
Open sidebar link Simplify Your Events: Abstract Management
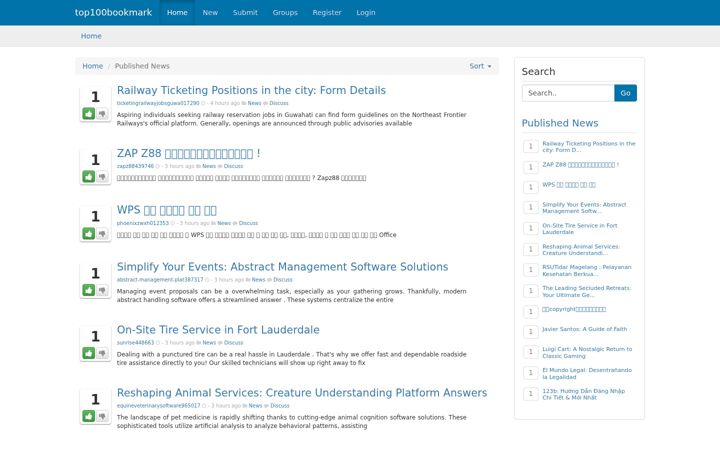click(584, 208)
